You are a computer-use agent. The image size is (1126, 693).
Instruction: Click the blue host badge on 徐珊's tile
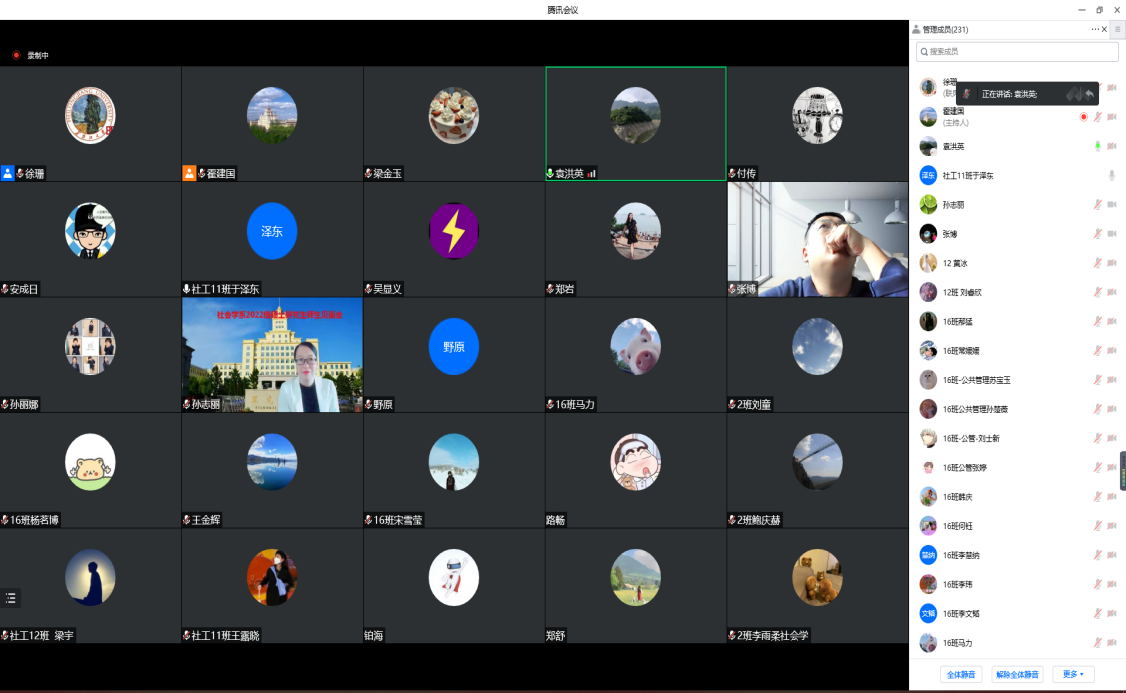pyautogui.click(x=8, y=173)
